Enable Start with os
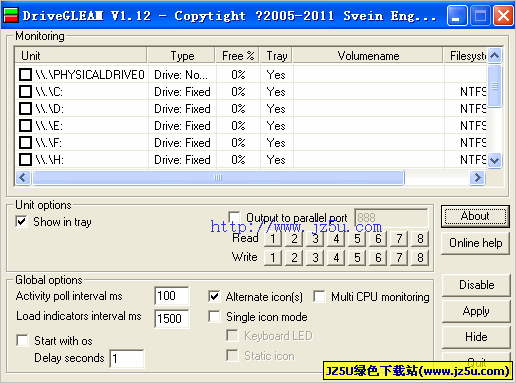 [22, 340]
